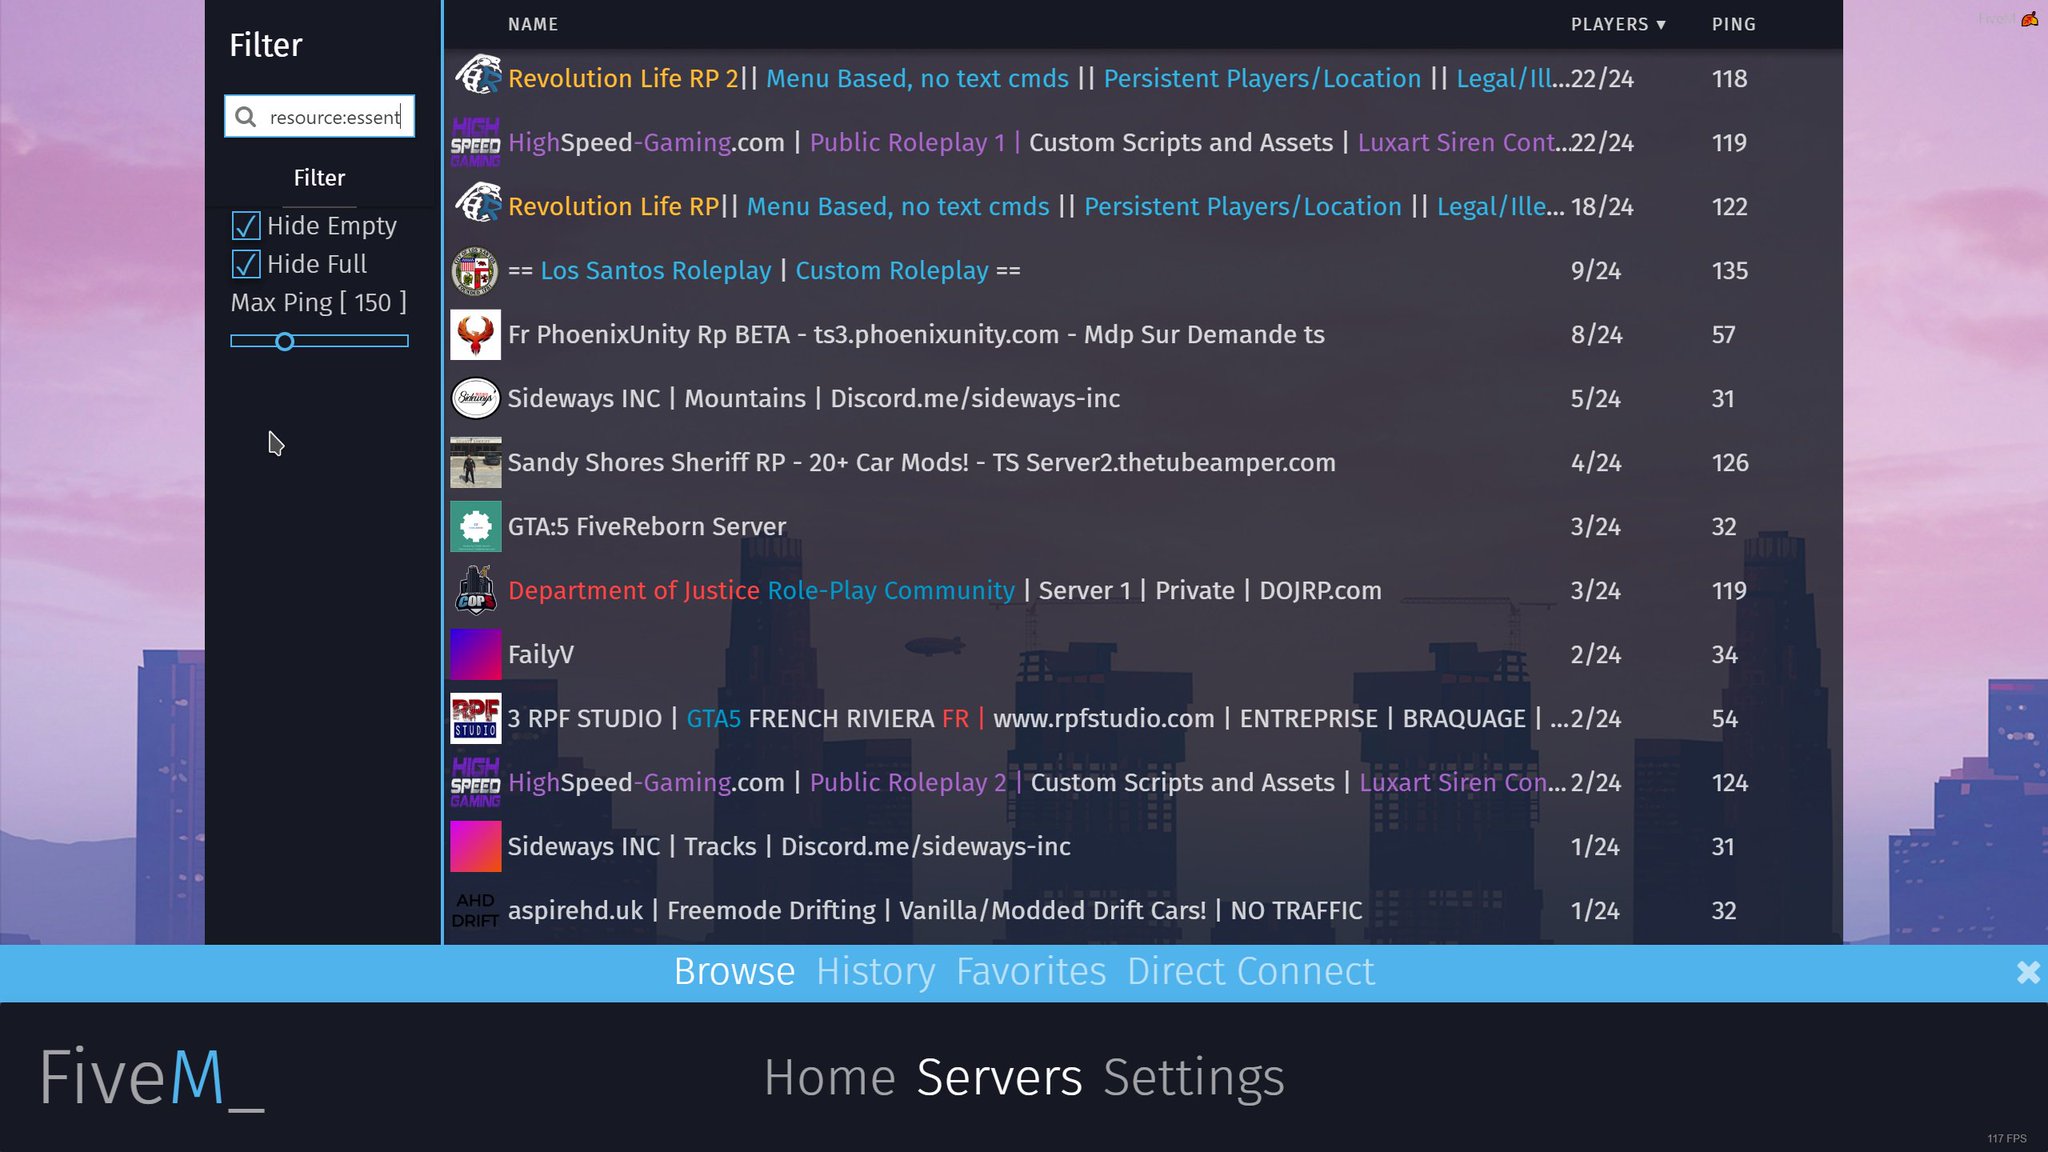Click the HighSpeed-Gaming.com server icon
The height and width of the screenshot is (1152, 2048).
pos(474,142)
